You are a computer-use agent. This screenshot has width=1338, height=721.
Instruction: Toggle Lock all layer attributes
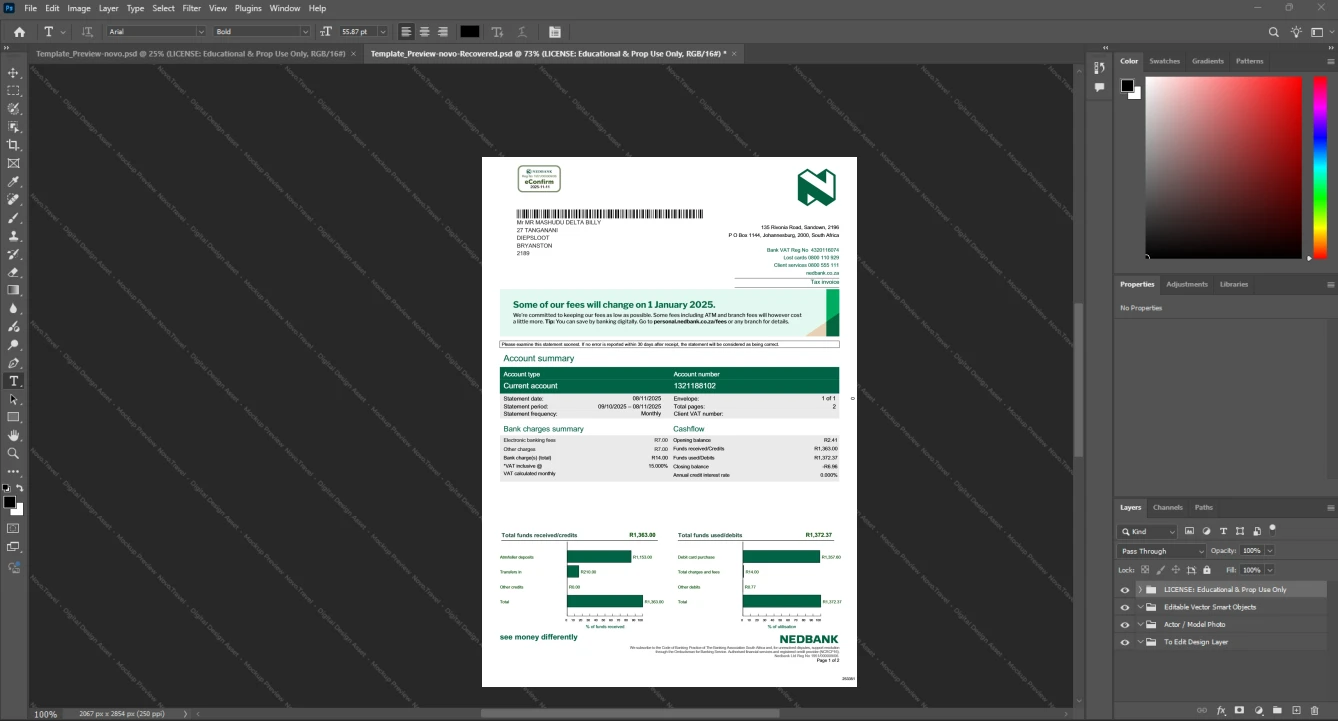(x=1206, y=570)
